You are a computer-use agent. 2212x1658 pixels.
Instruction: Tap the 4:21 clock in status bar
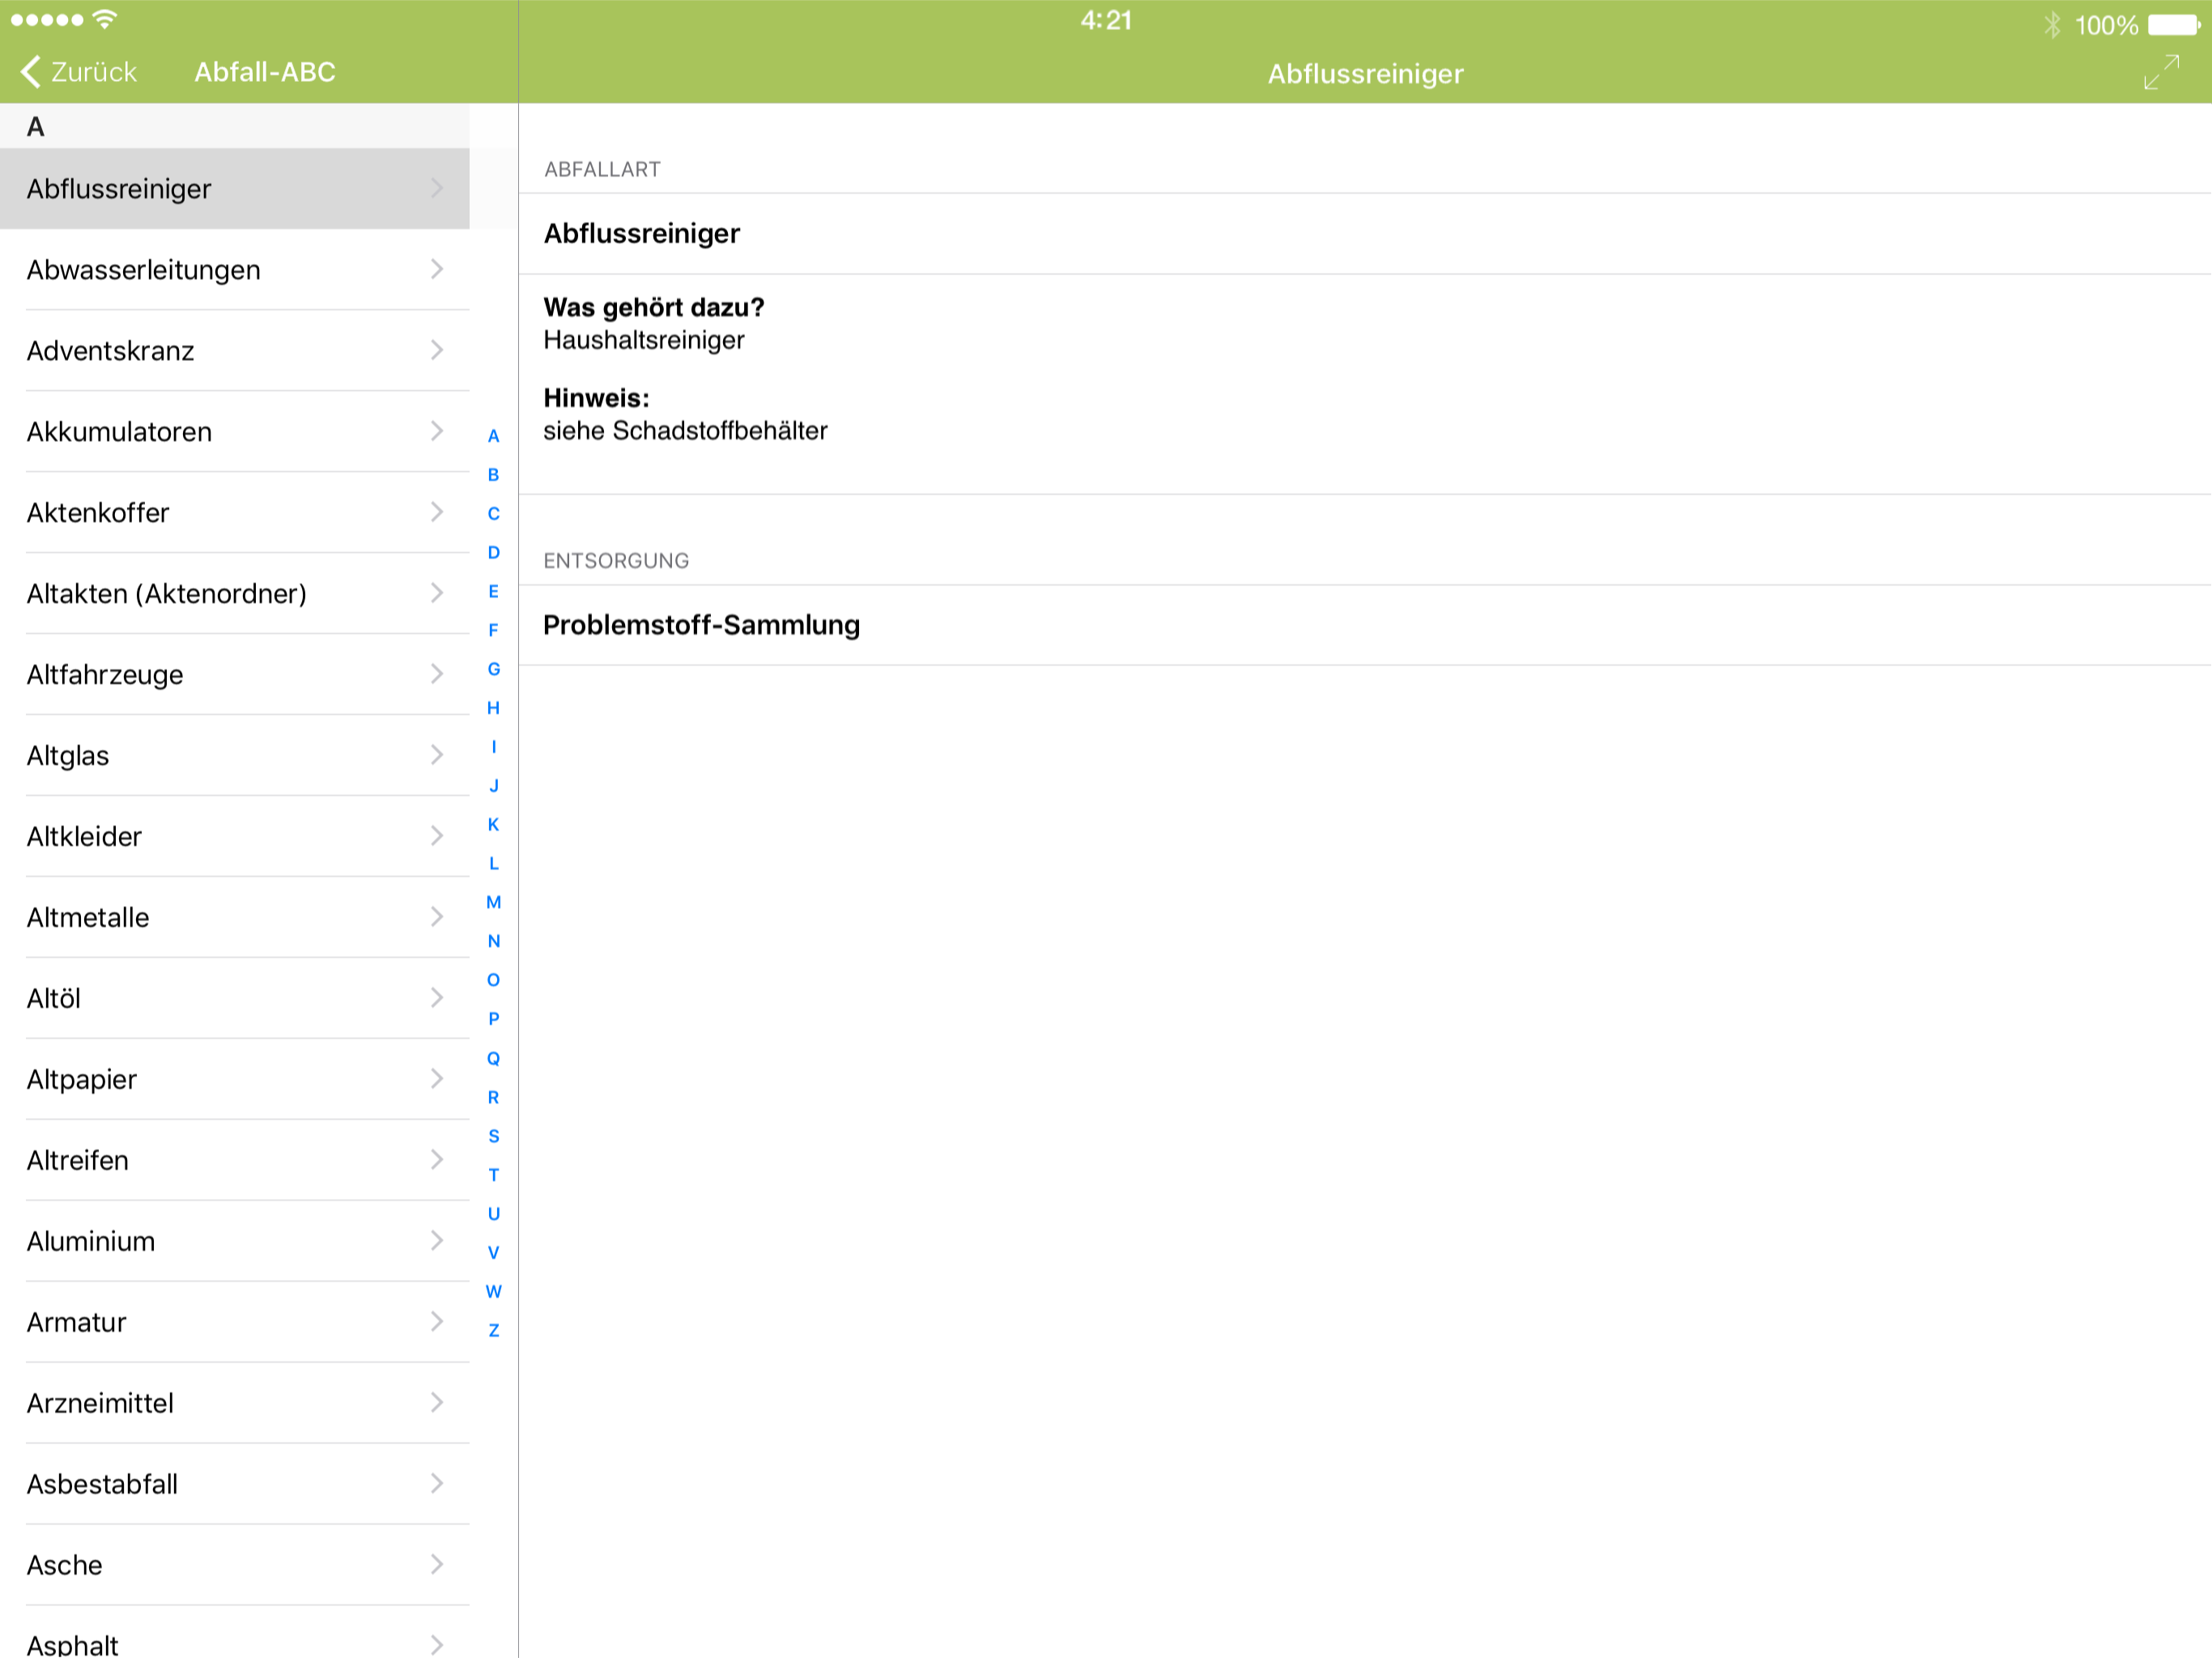pos(1106,21)
